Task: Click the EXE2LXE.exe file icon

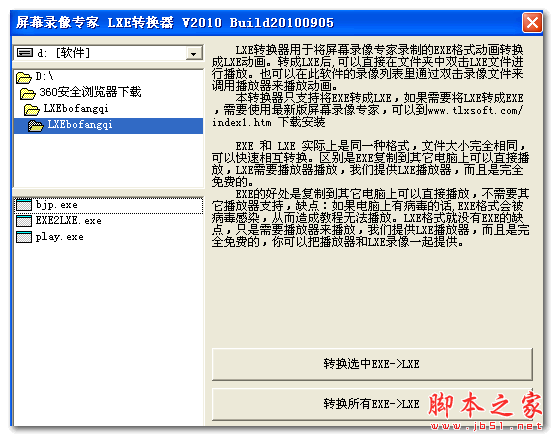Action: (24, 221)
